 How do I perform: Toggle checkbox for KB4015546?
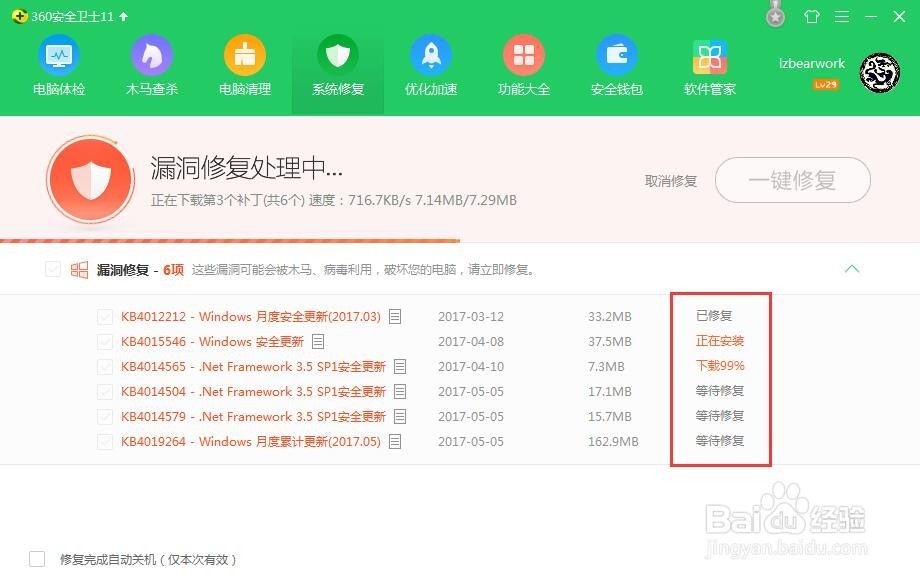[x=105, y=341]
